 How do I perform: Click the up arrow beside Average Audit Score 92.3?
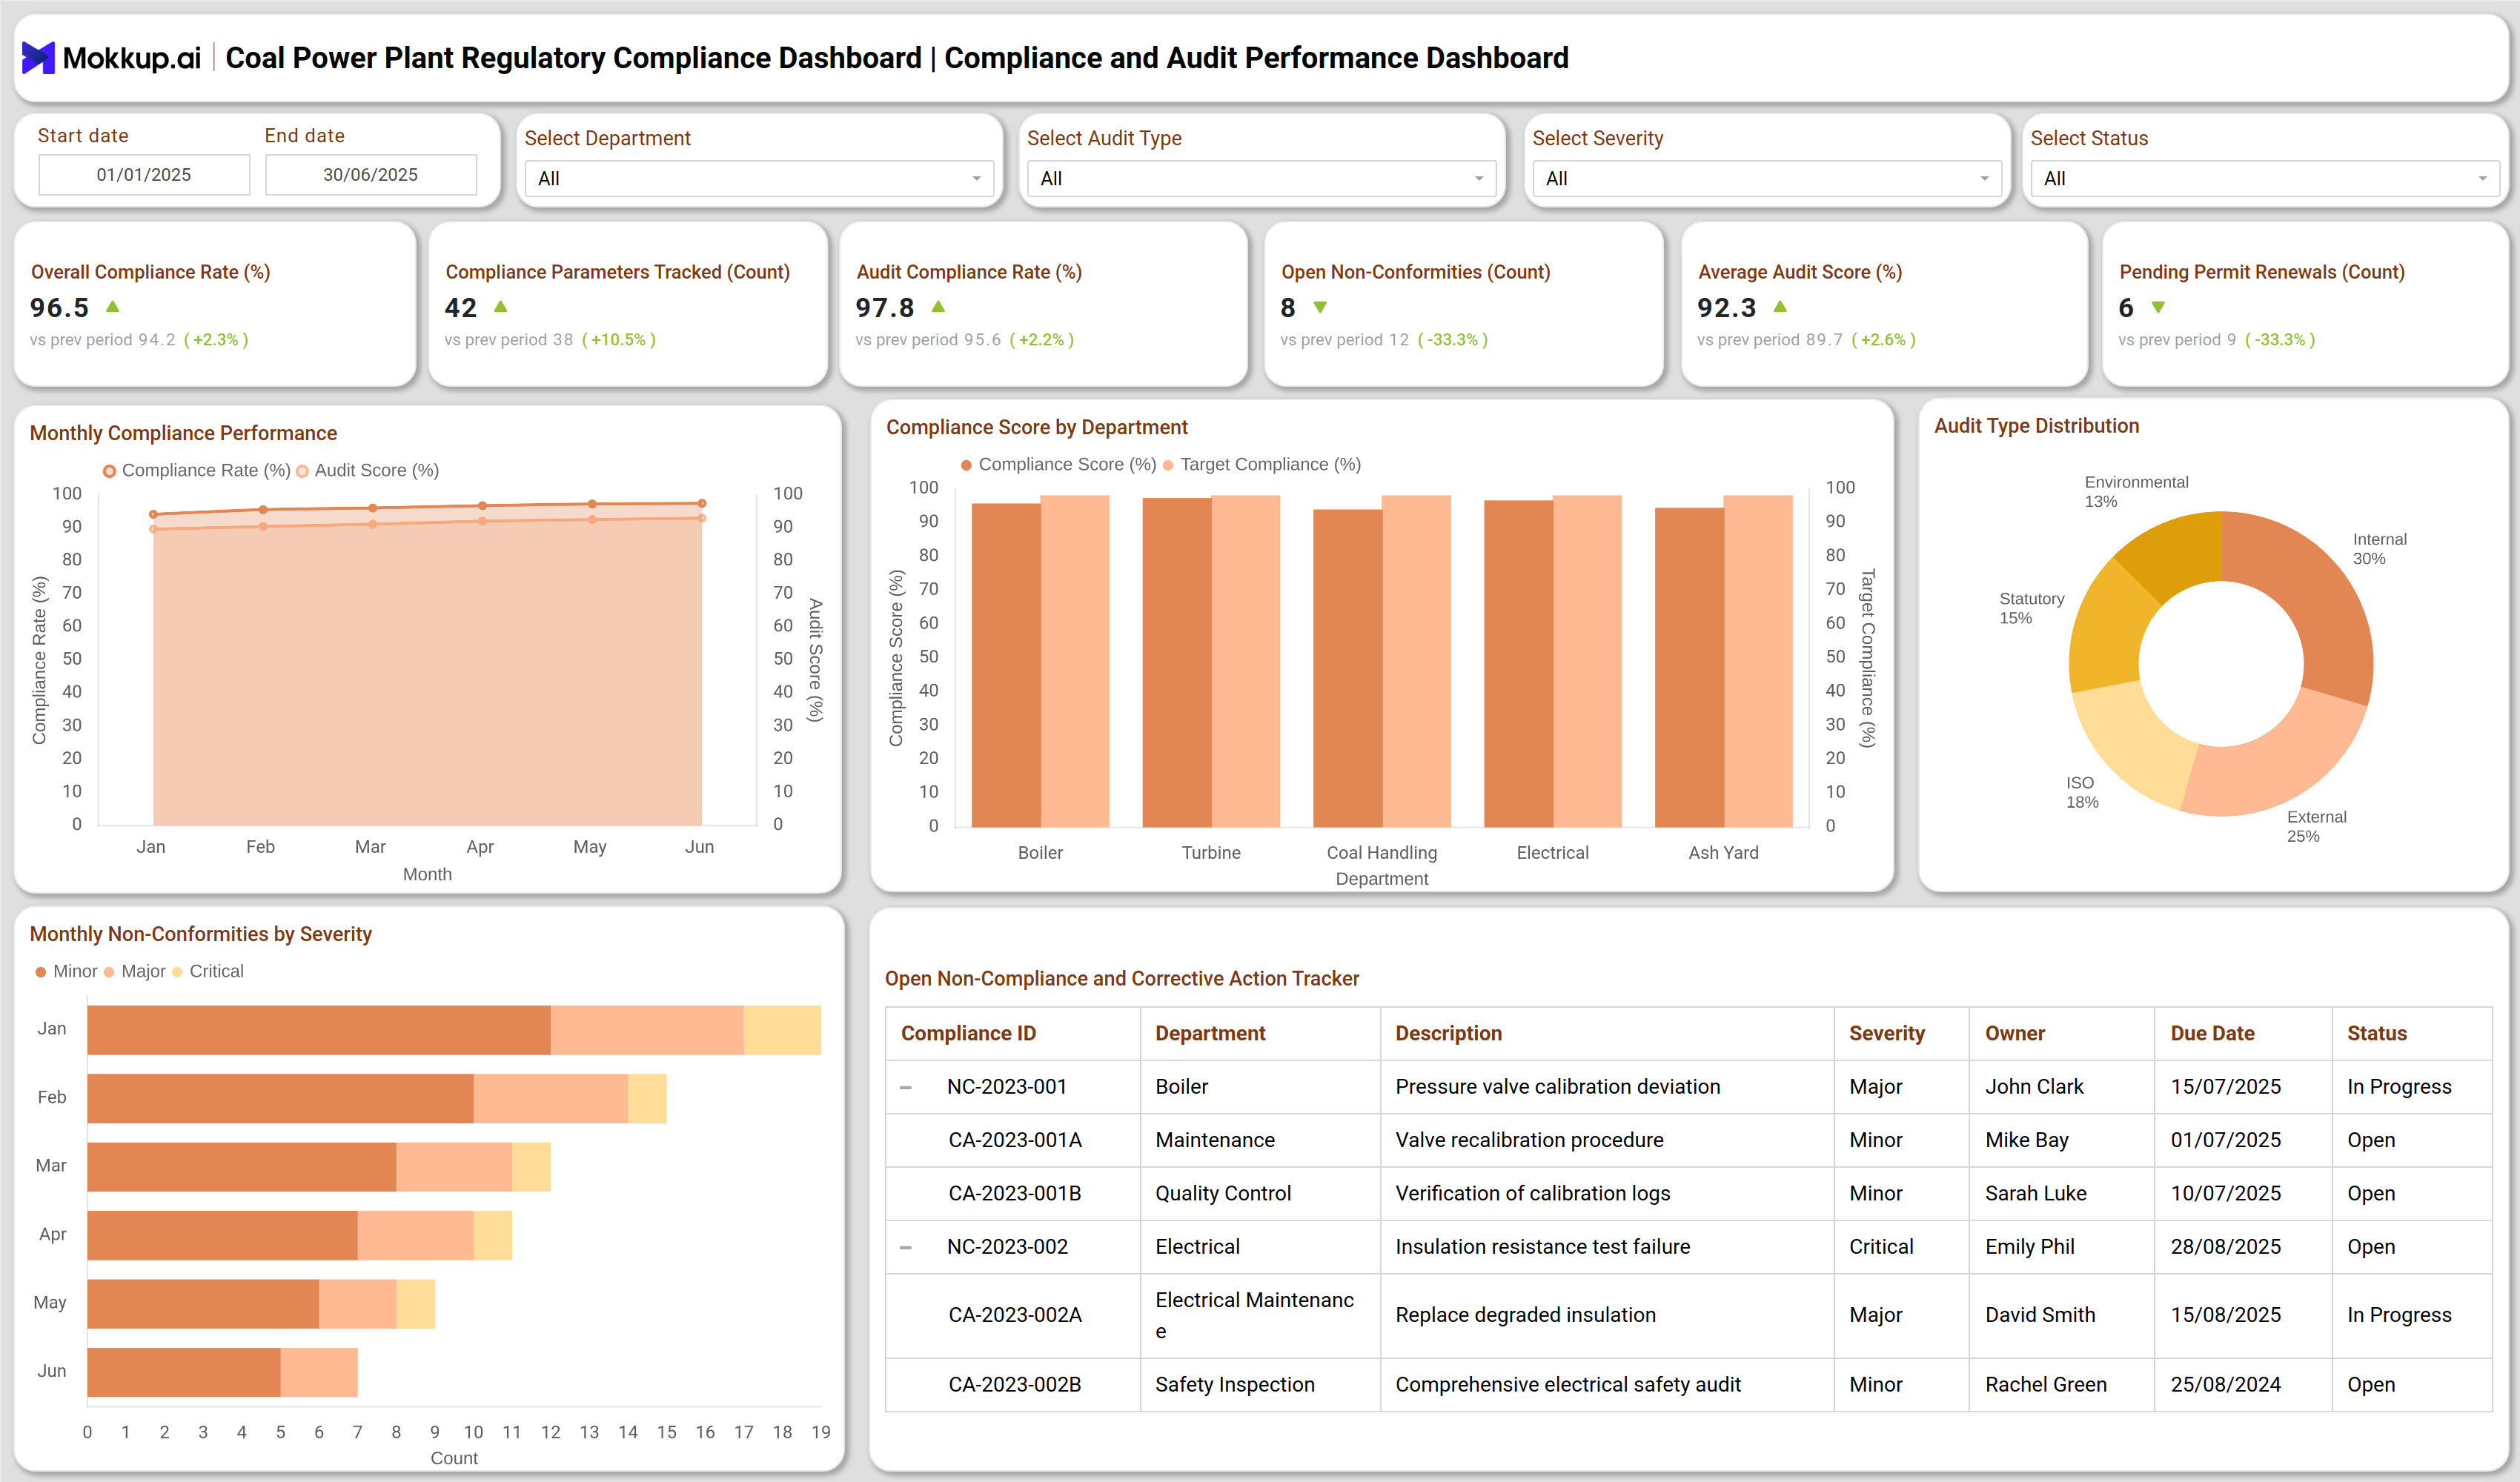tap(1780, 307)
